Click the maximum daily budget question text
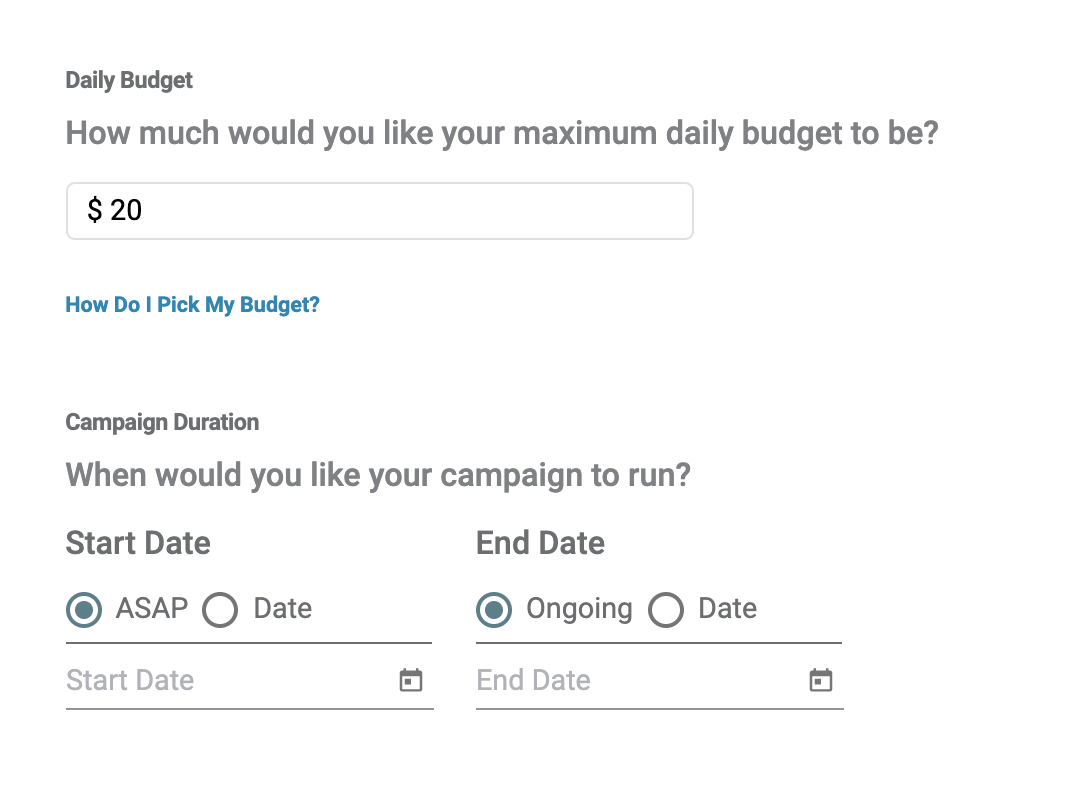 502,134
